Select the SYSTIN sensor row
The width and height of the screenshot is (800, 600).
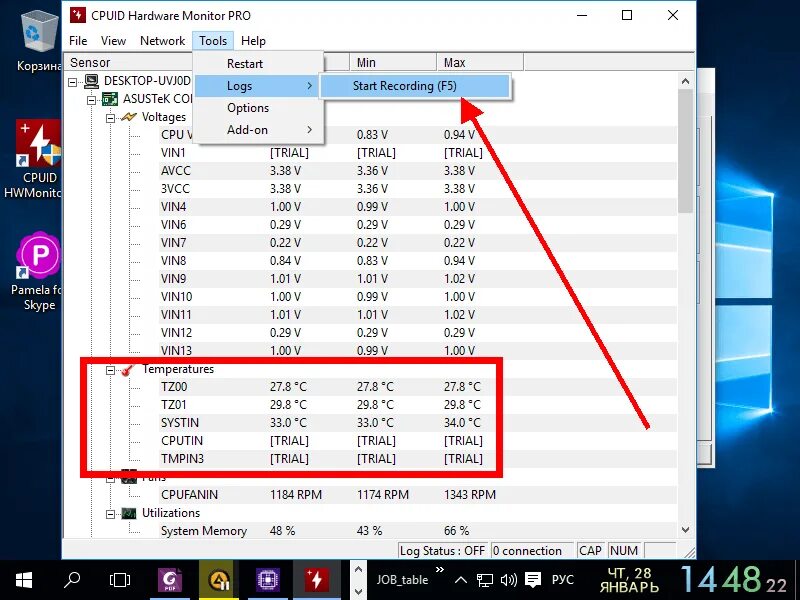[417, 423]
